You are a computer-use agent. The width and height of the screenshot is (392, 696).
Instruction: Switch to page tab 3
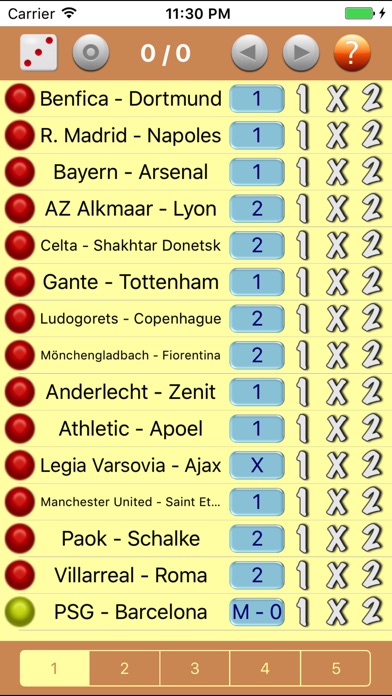pos(195,668)
